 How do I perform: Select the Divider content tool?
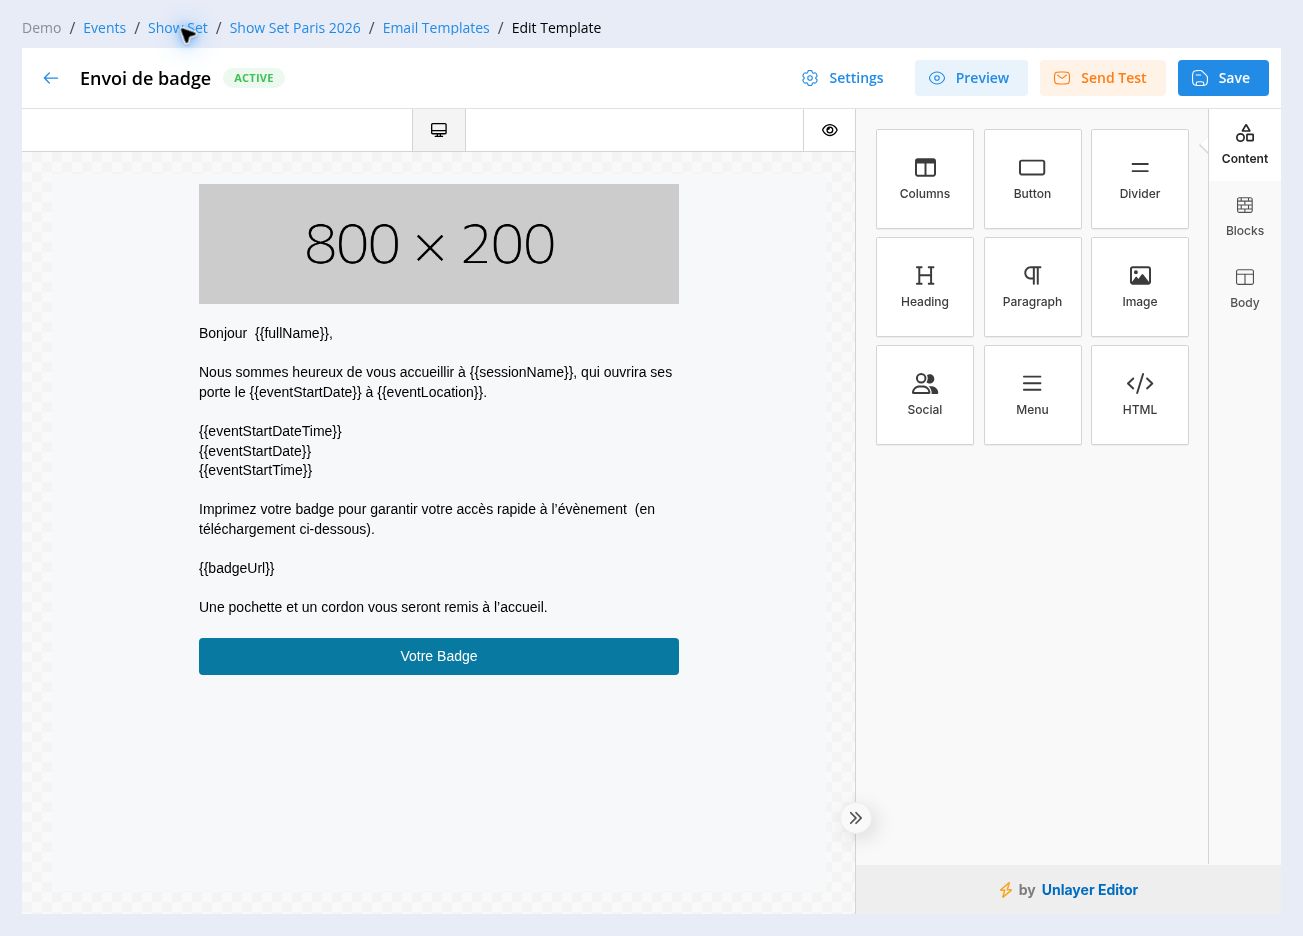click(1139, 179)
